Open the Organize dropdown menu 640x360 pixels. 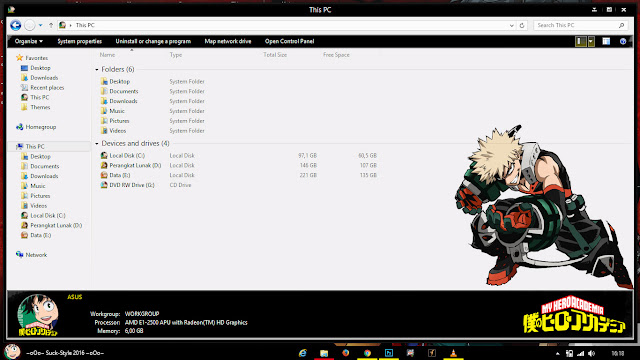click(29, 41)
